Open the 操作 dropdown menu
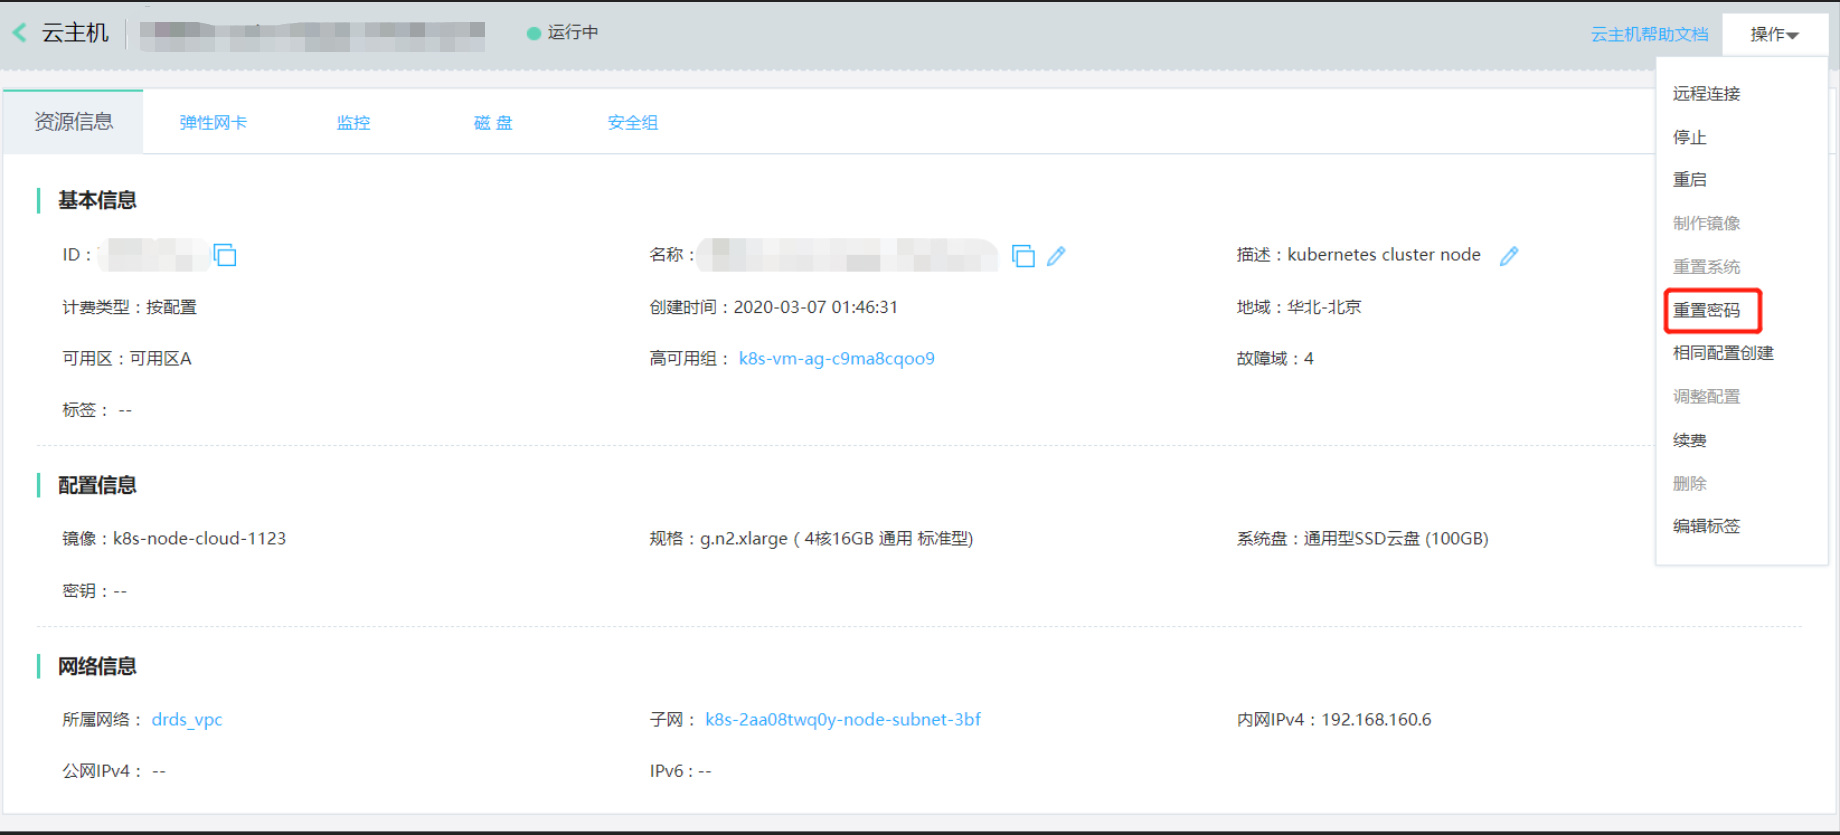Screen dimensions: 1840x835 point(1774,35)
